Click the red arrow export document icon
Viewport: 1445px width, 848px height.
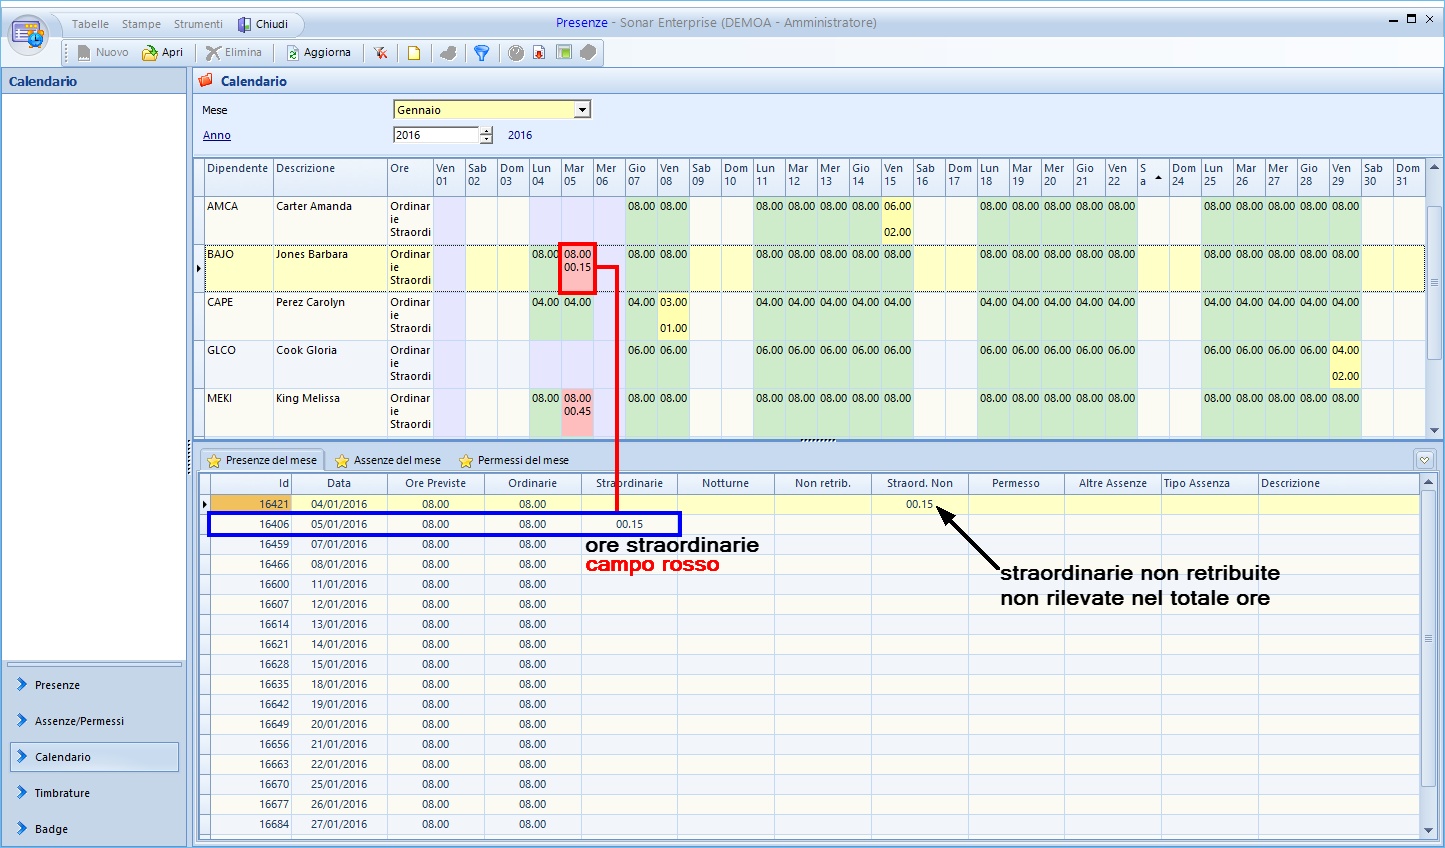pos(539,53)
